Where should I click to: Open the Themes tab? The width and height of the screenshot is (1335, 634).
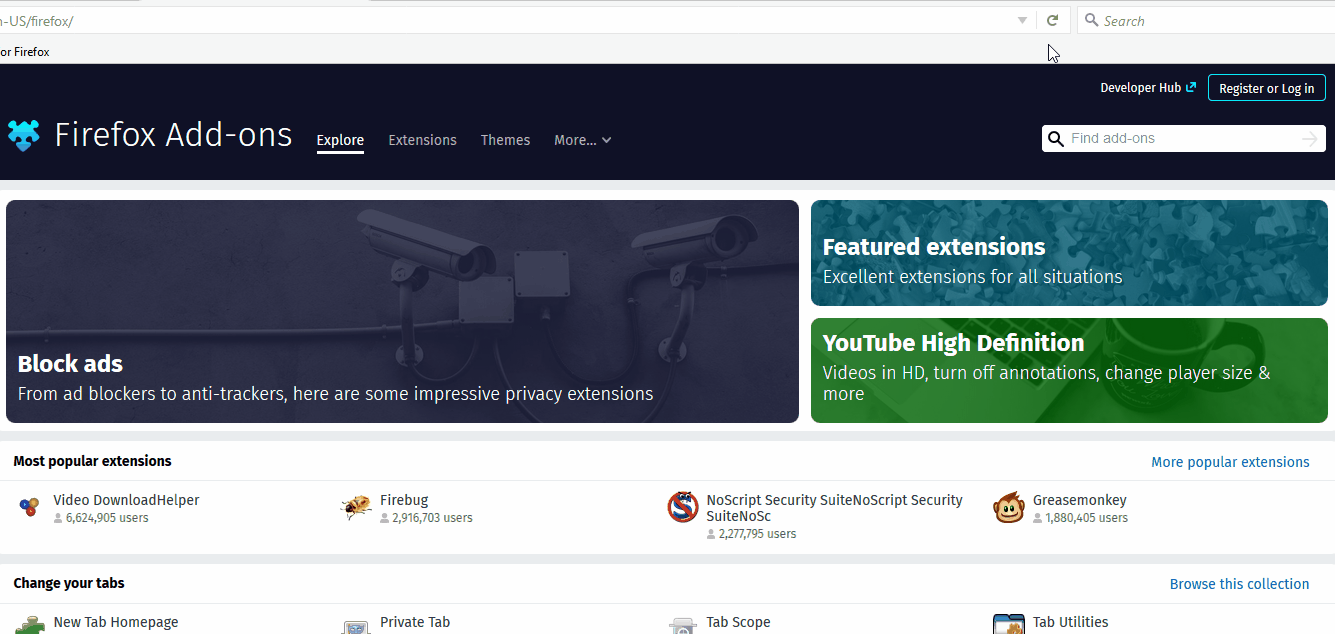[x=505, y=140]
